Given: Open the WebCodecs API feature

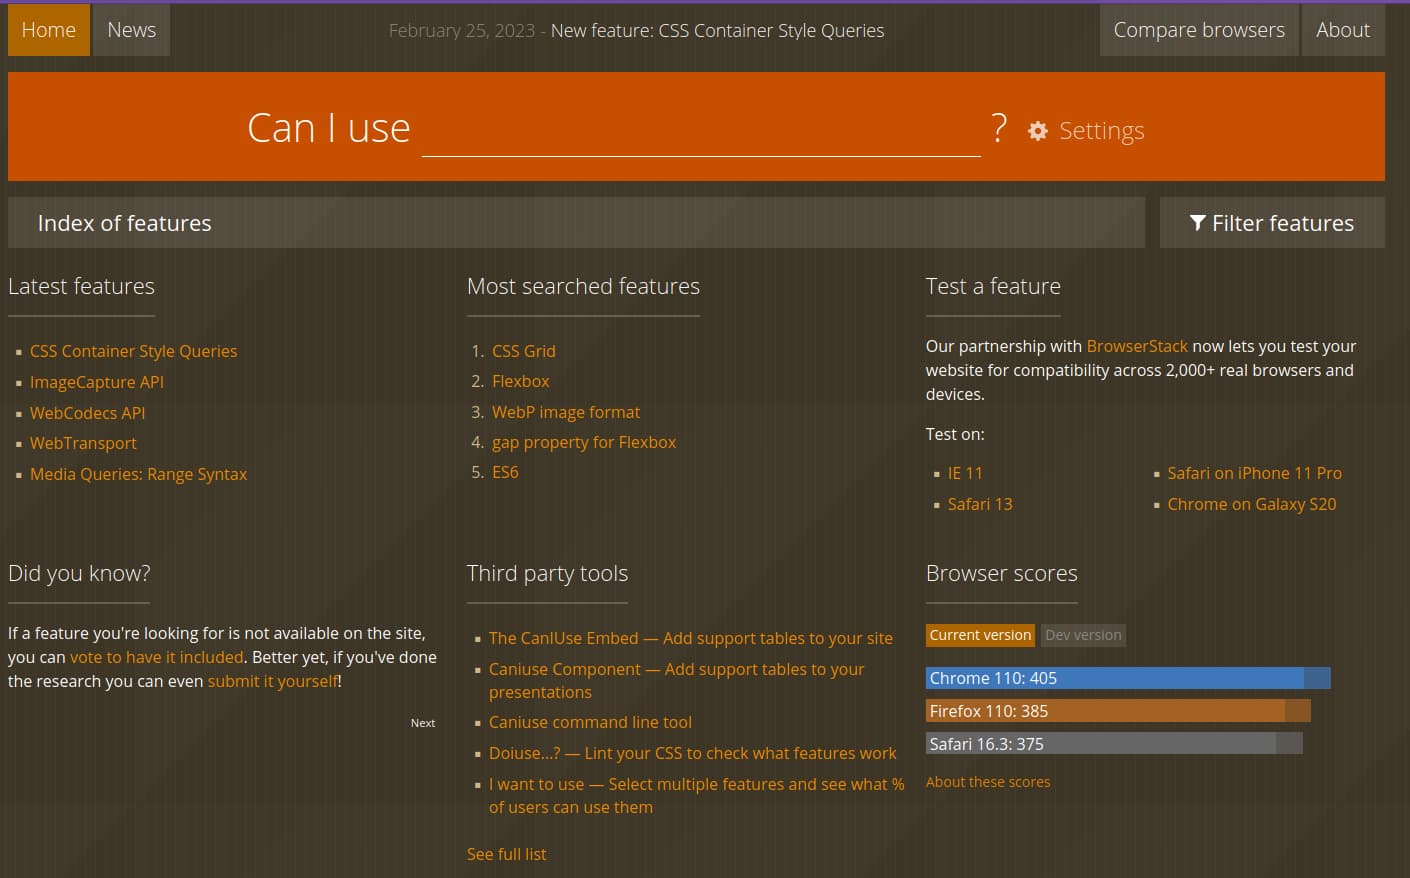Looking at the screenshot, I should 87,413.
